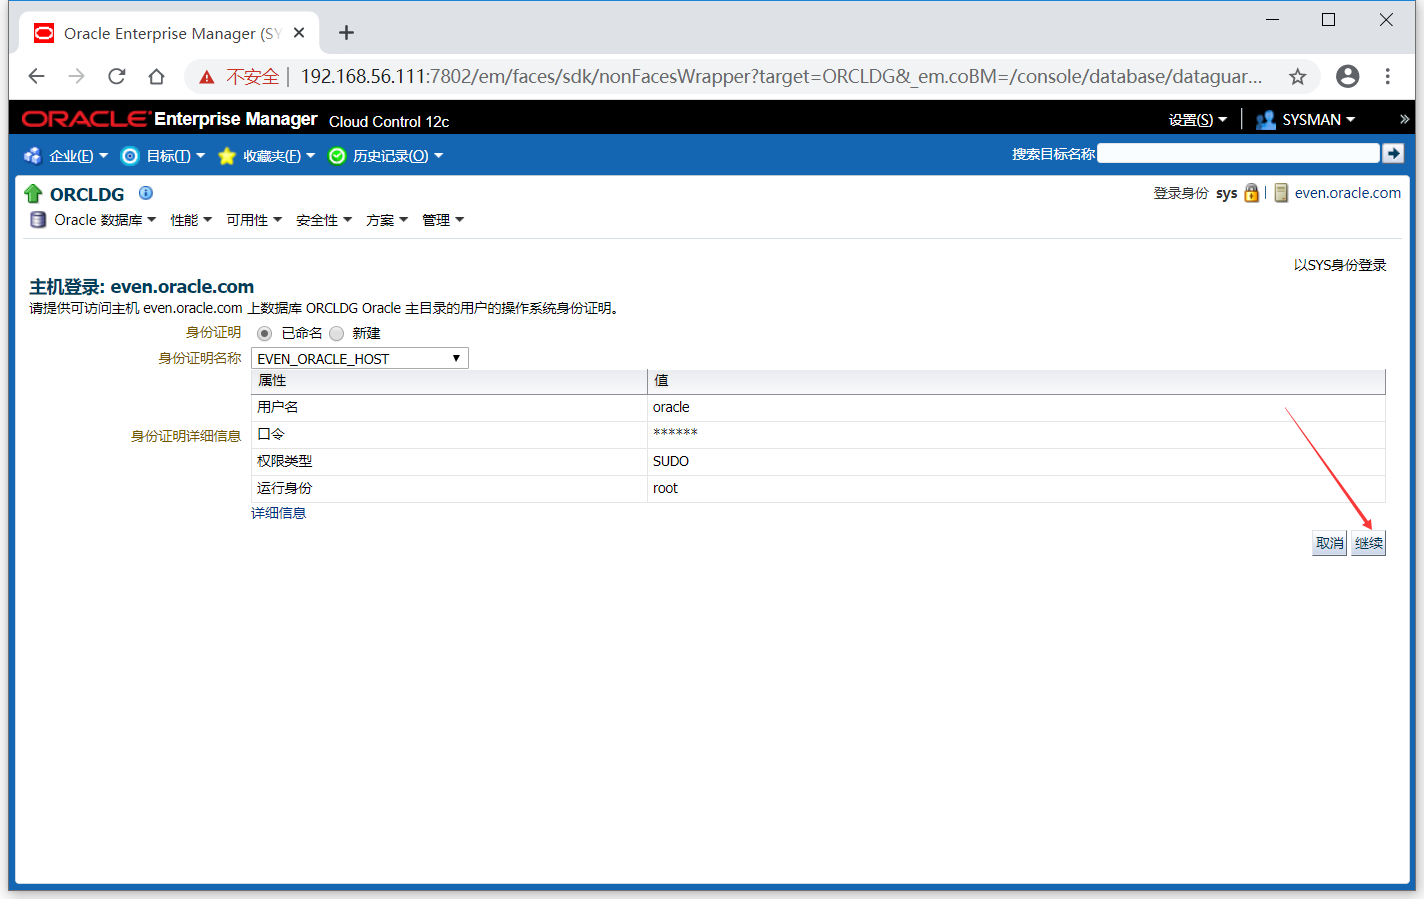Click the SYSMAN user icon
Viewport: 1424px width, 899px height.
1266,120
